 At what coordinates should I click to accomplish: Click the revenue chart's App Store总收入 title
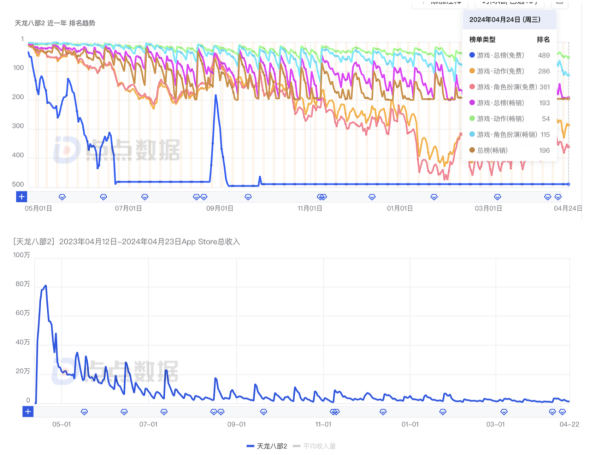pos(126,242)
